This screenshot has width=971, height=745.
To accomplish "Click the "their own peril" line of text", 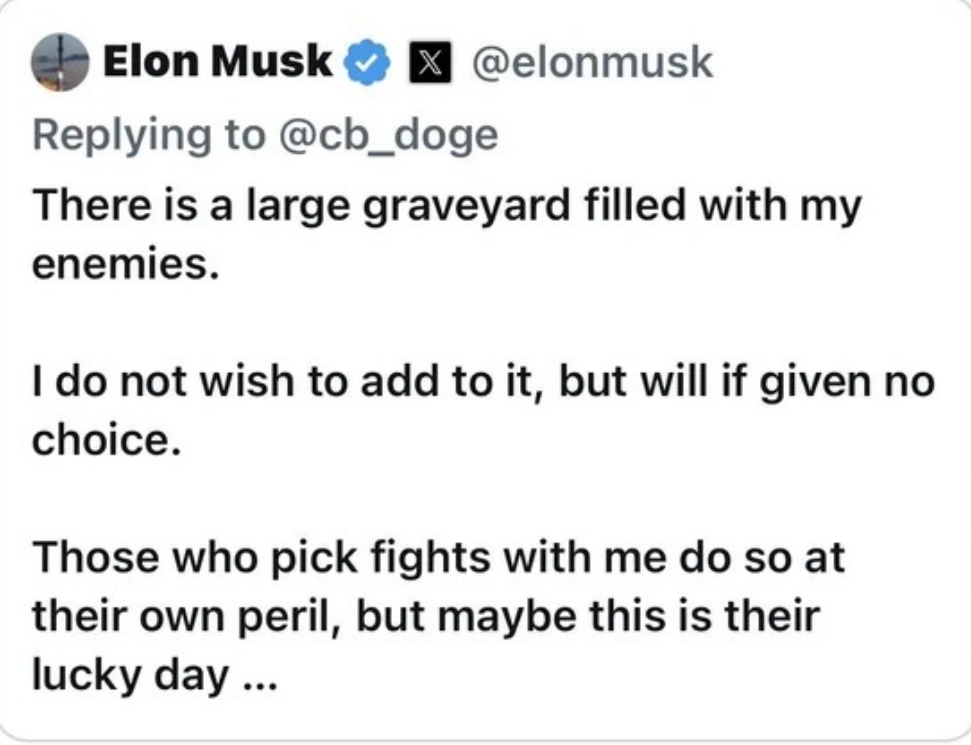I will pos(426,617).
